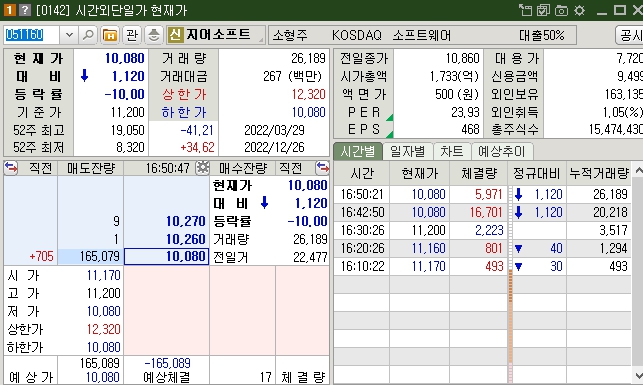643x385 pixels.
Task: Switch to the '차트' tab
Action: (x=451, y=151)
